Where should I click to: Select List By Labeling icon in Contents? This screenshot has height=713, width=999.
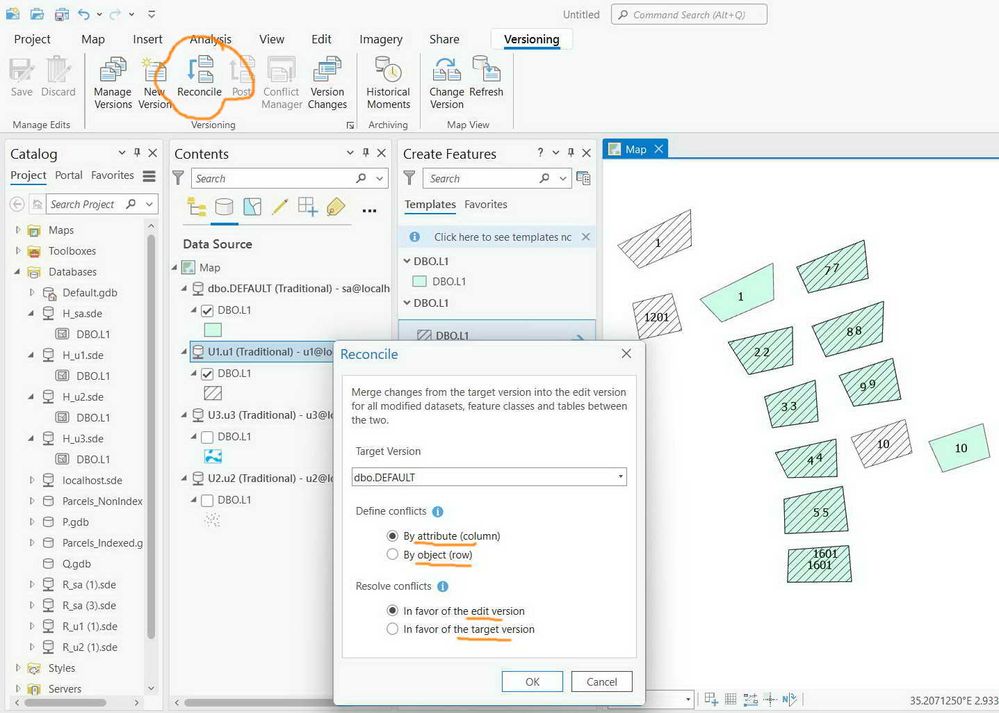[335, 206]
